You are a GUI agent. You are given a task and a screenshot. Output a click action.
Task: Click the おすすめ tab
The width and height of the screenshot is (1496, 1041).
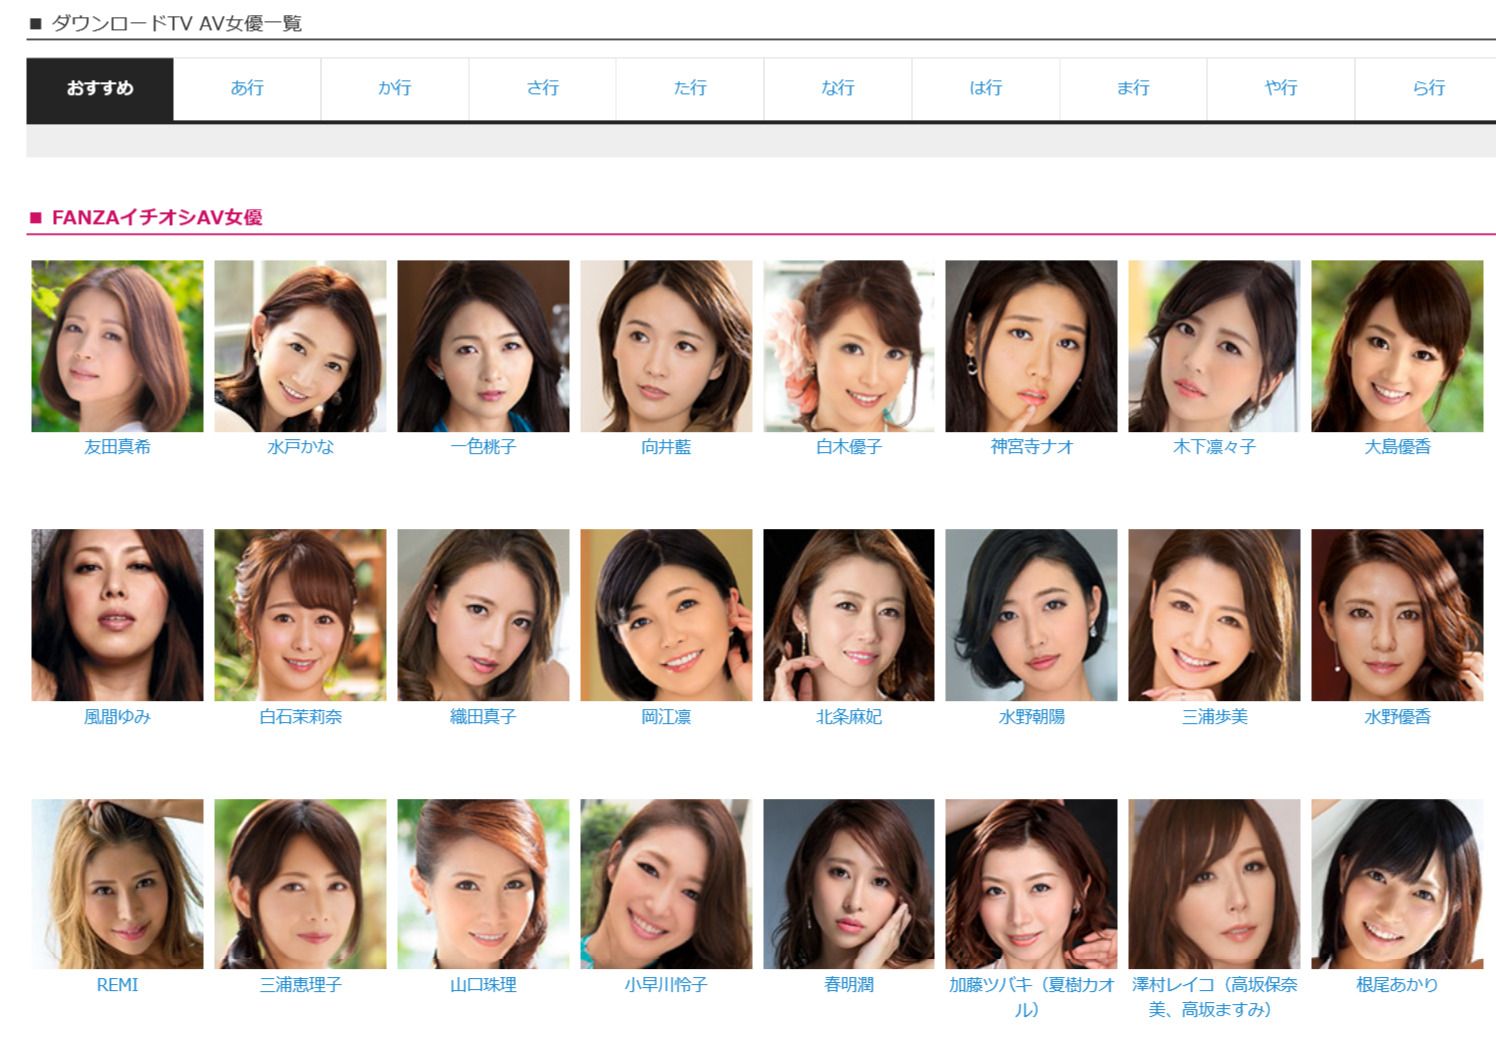(100, 88)
